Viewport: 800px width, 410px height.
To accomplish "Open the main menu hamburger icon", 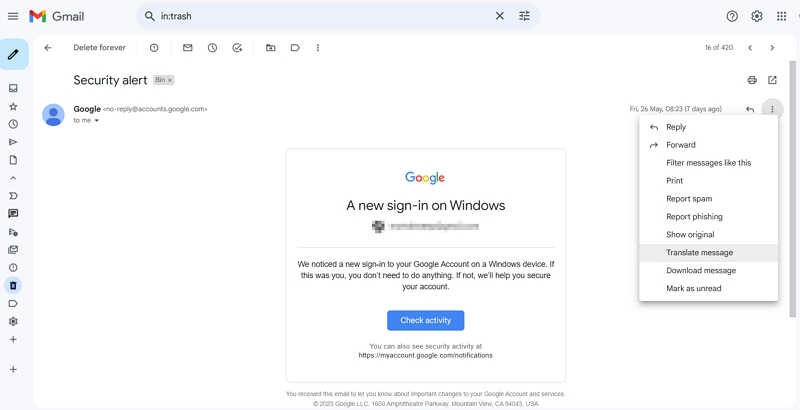I will click(13, 16).
